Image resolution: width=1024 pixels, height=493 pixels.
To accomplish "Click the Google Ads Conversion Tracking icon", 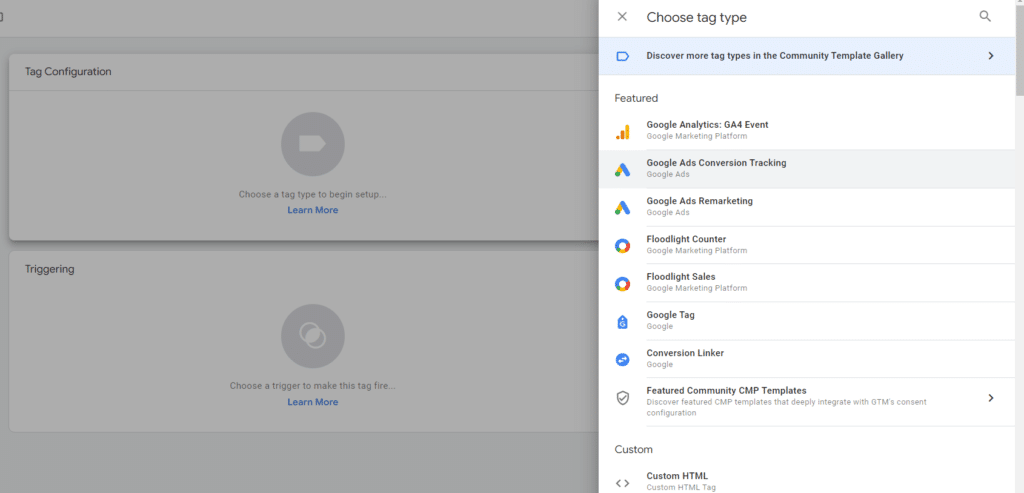I will (622, 170).
